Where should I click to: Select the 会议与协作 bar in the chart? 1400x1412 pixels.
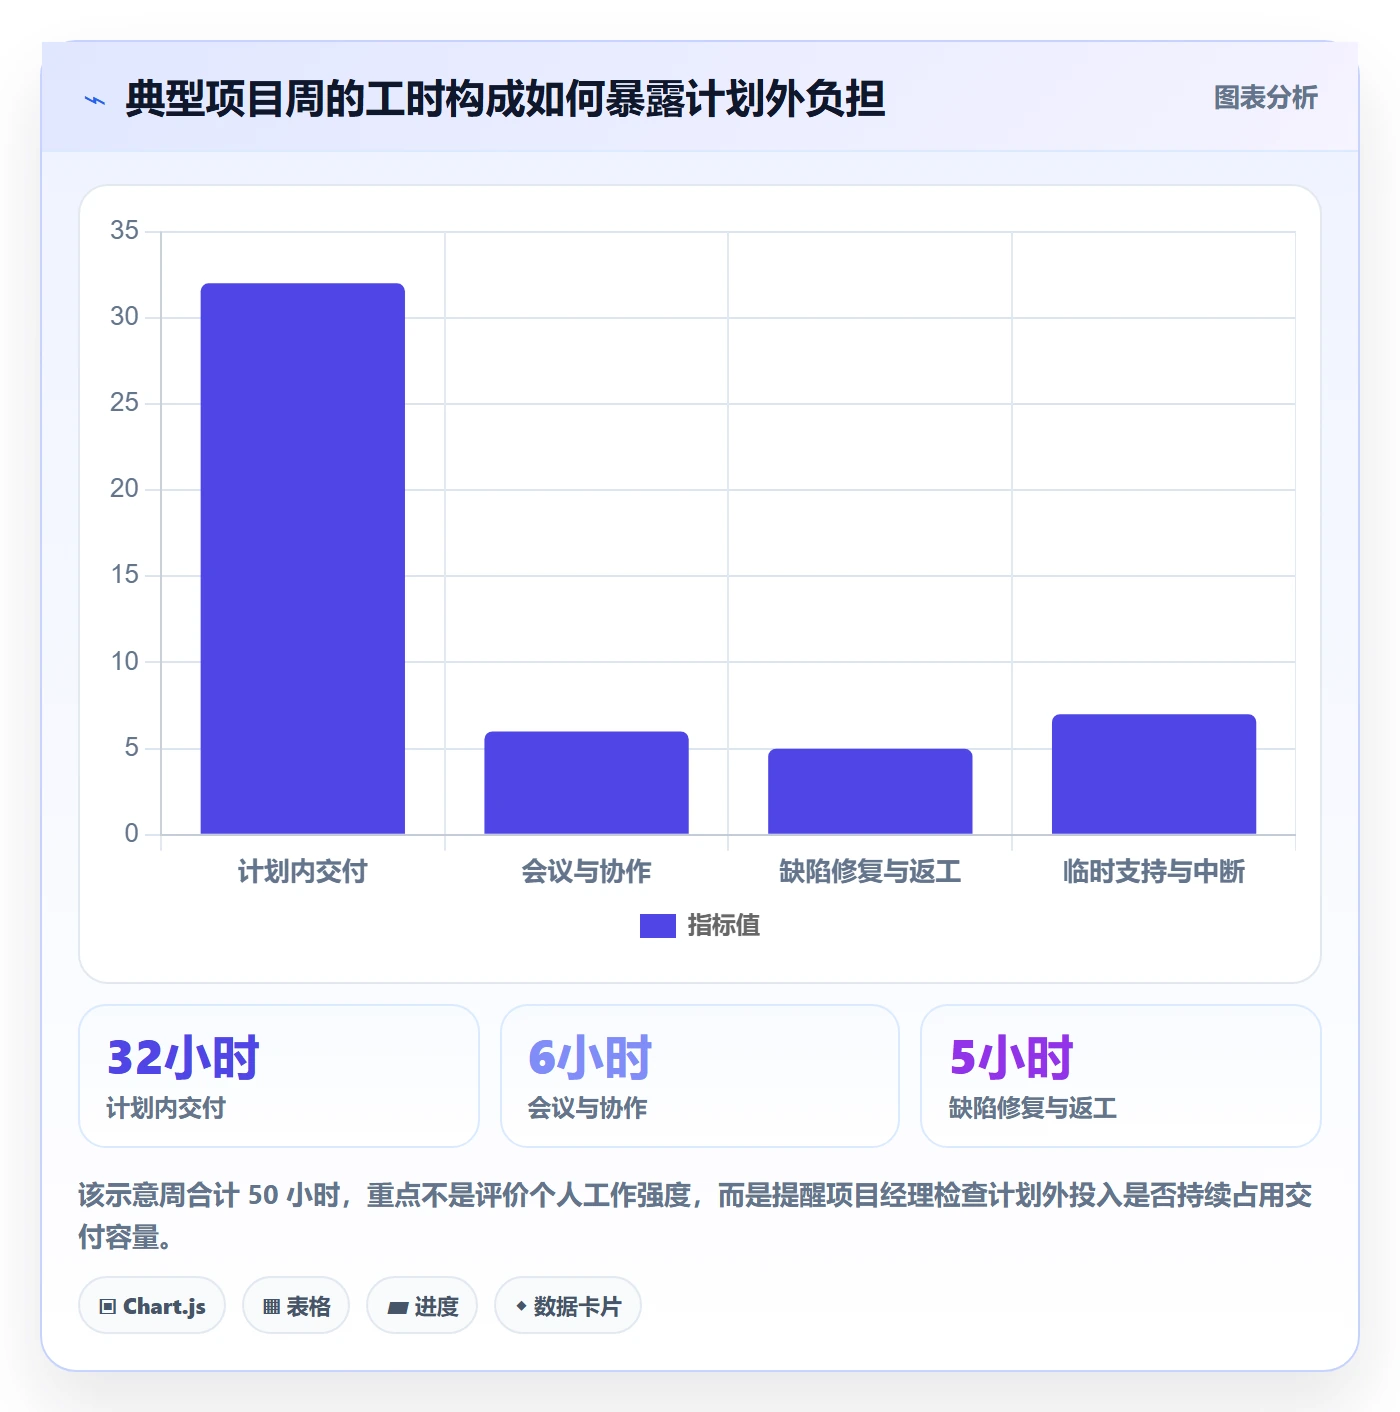click(587, 783)
